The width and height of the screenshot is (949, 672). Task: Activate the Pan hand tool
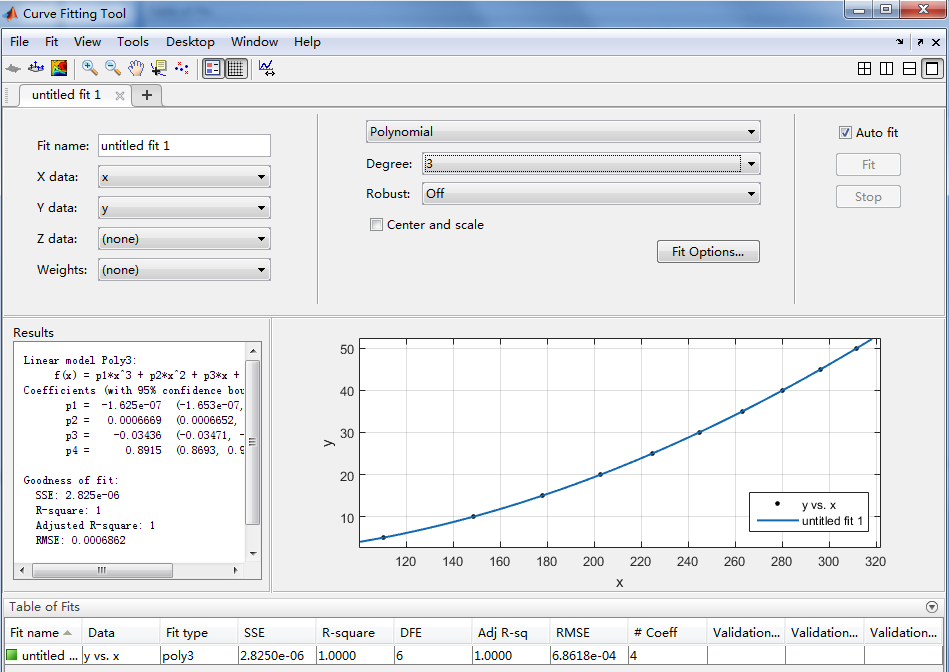click(x=136, y=68)
